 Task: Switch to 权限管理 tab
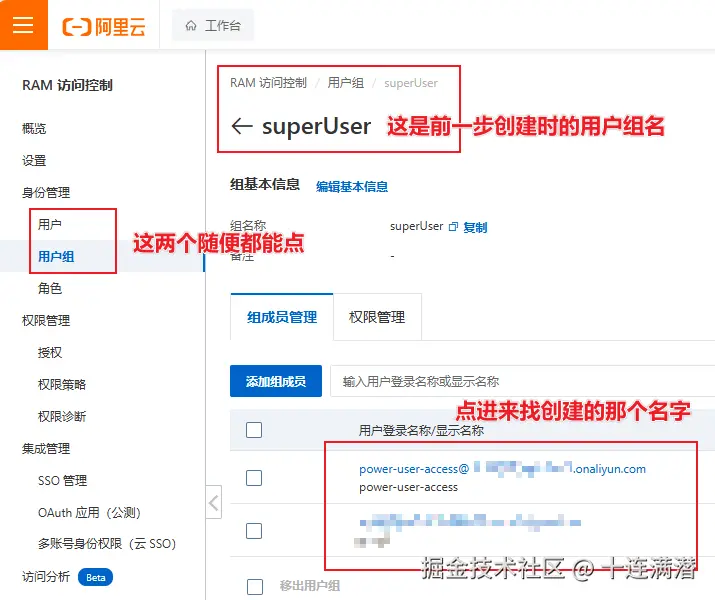coord(377,317)
